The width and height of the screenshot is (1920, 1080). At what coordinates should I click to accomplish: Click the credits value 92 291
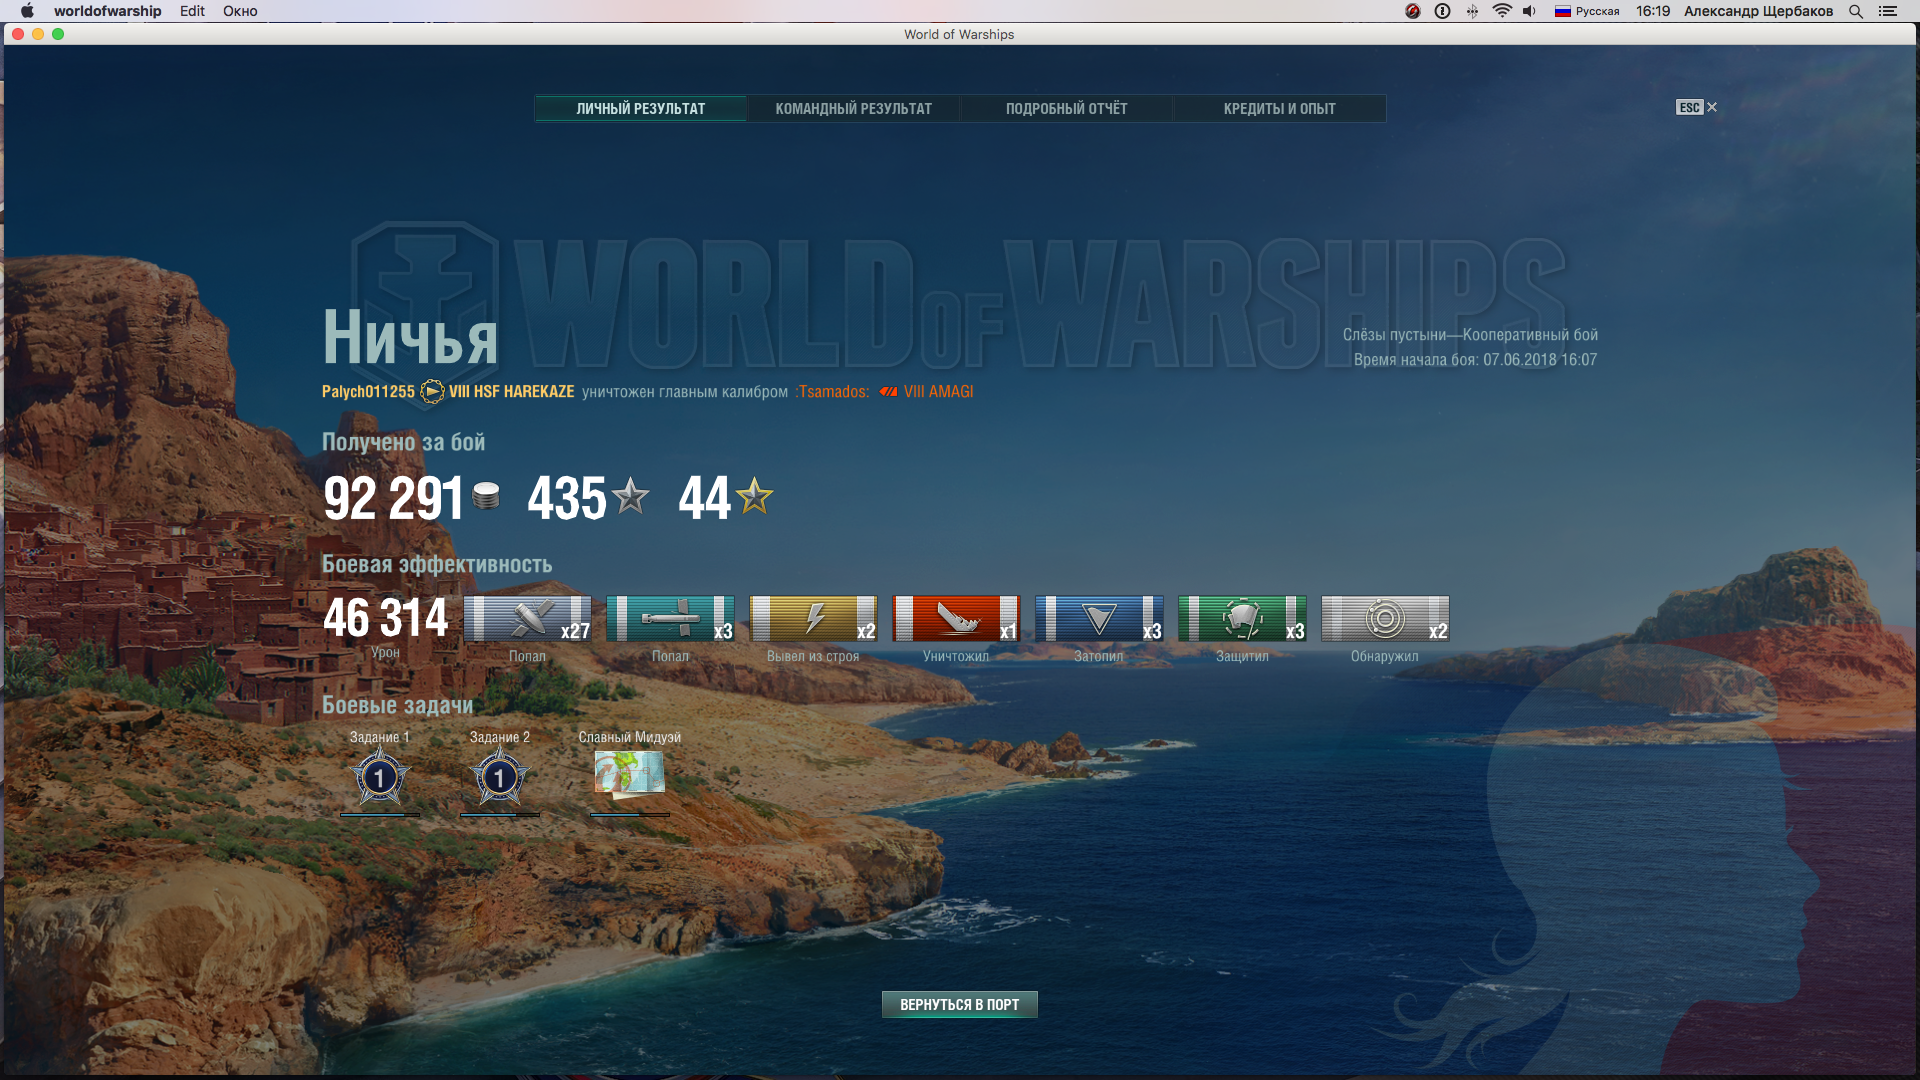393,498
